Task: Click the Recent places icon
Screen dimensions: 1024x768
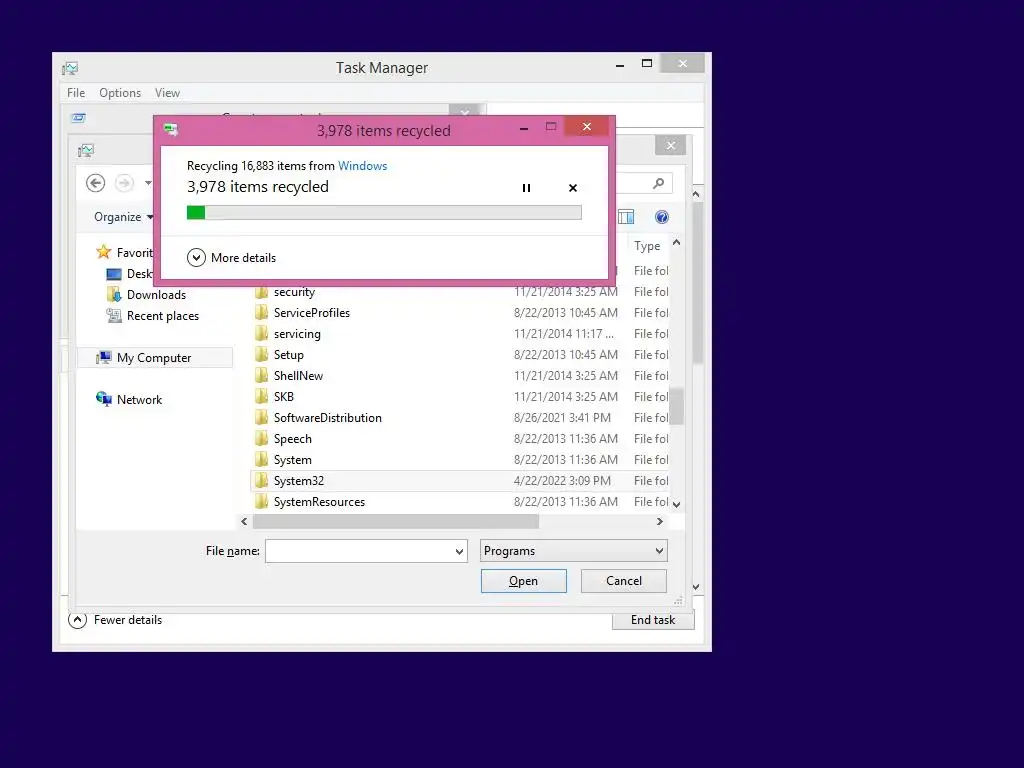Action: pyautogui.click(x=114, y=315)
